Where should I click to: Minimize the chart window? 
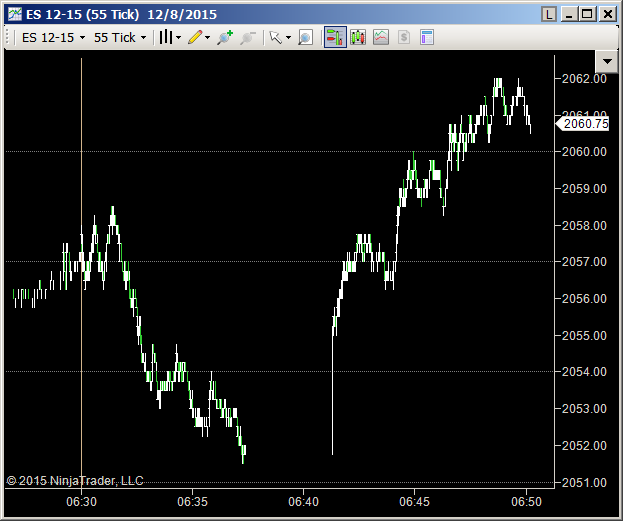(569, 15)
